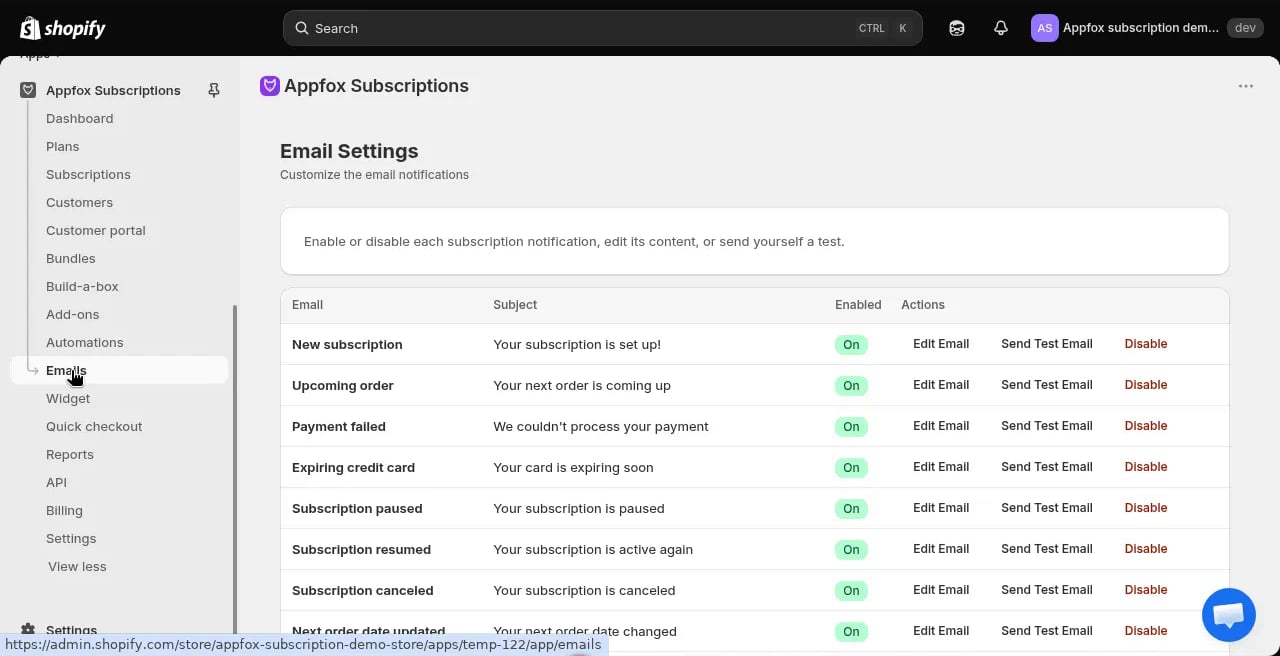Edit the Subscription paused email

click(941, 508)
